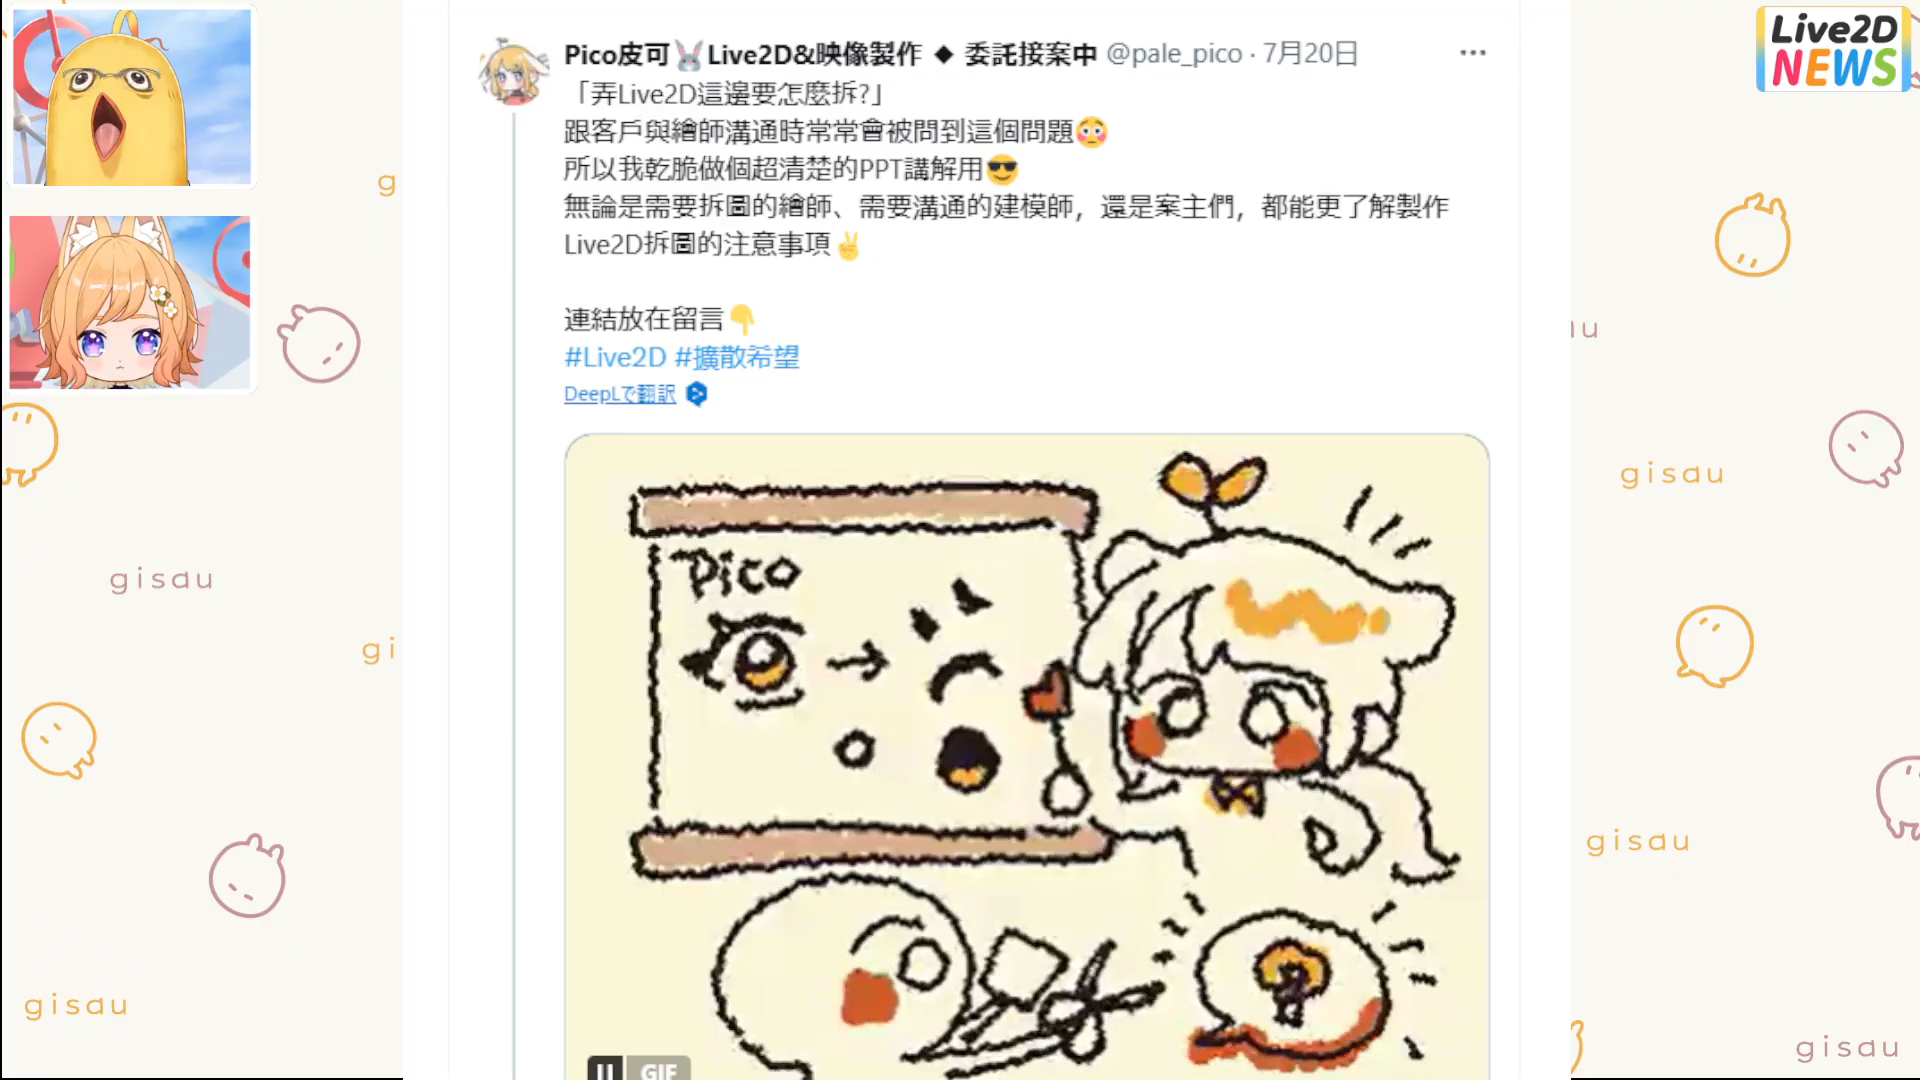Click the Pico profile avatar on the tweet
1920x1080 pixels.
pos(513,72)
